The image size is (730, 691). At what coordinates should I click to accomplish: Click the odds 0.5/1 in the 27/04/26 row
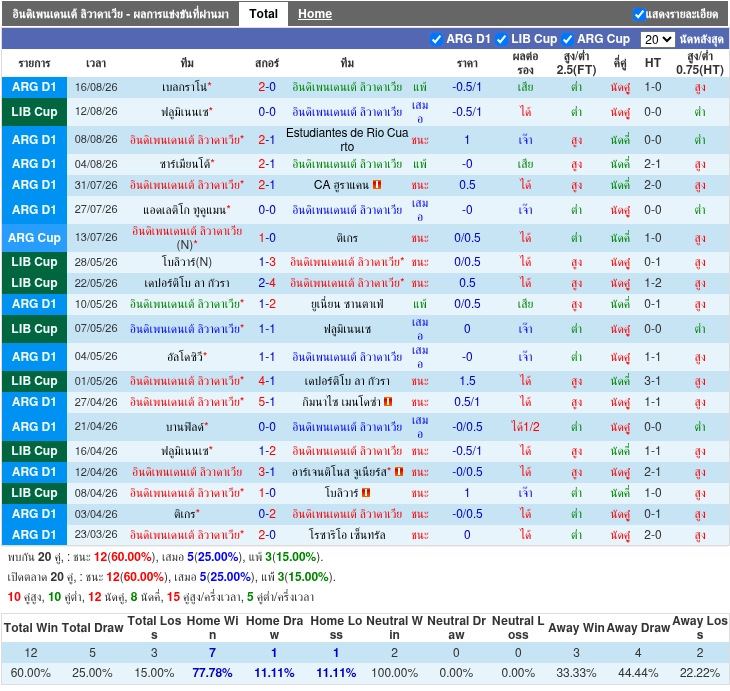[467, 401]
